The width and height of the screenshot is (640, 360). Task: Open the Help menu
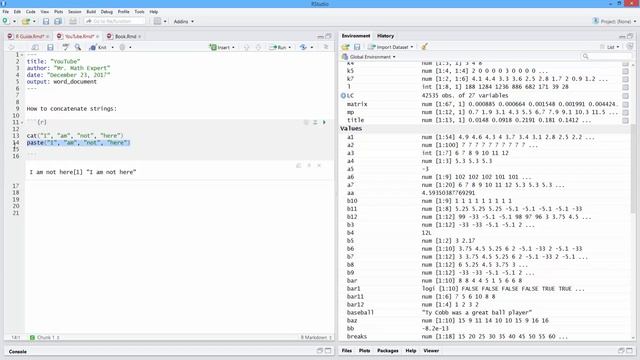[153, 12]
